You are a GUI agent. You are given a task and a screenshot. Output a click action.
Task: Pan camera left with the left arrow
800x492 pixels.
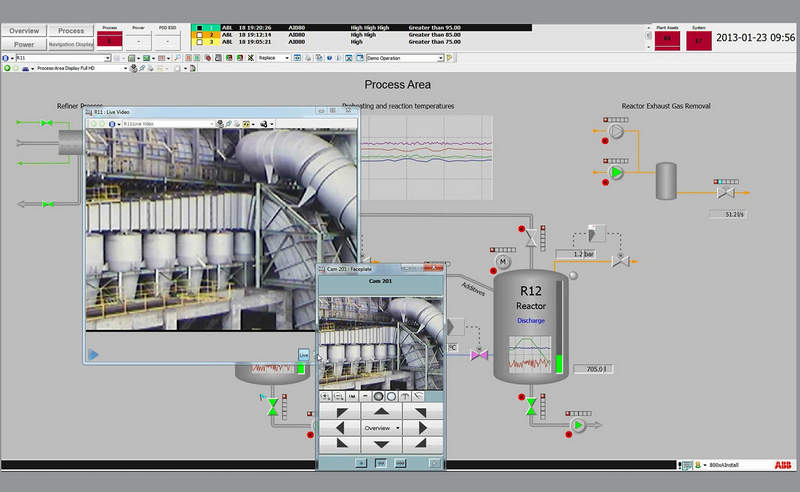tap(340, 428)
